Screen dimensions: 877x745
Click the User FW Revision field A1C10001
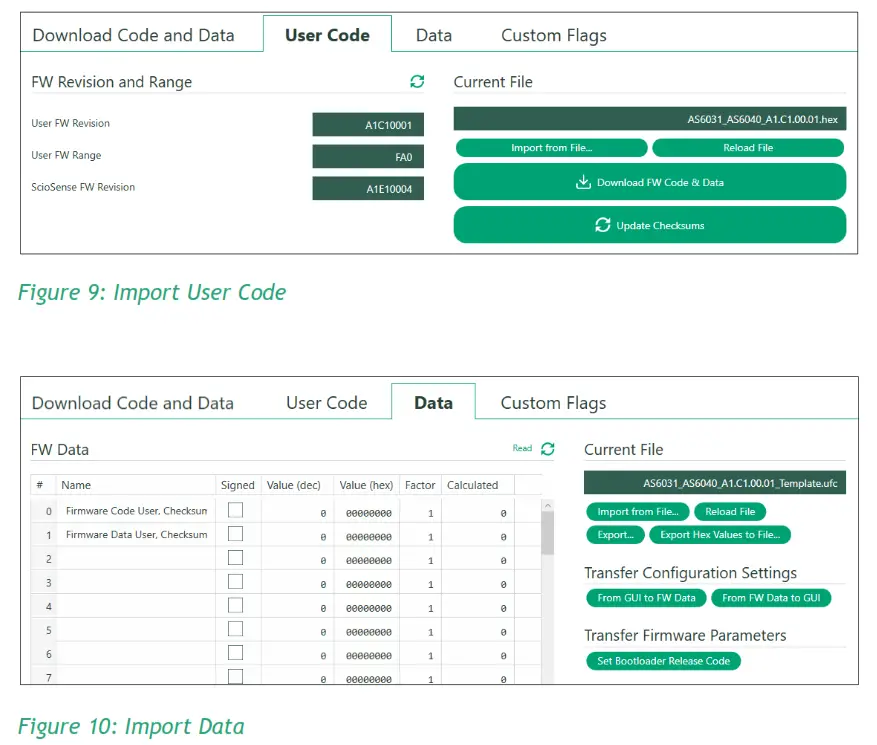[368, 125]
